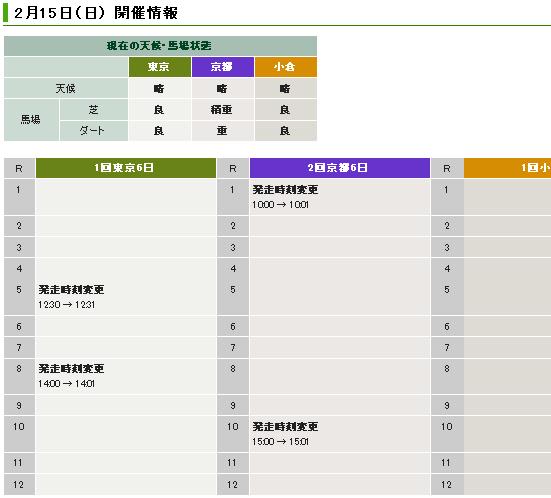
Task: Click 発走時刻変更 for Tokyo race 5
Action: [x=71, y=290]
